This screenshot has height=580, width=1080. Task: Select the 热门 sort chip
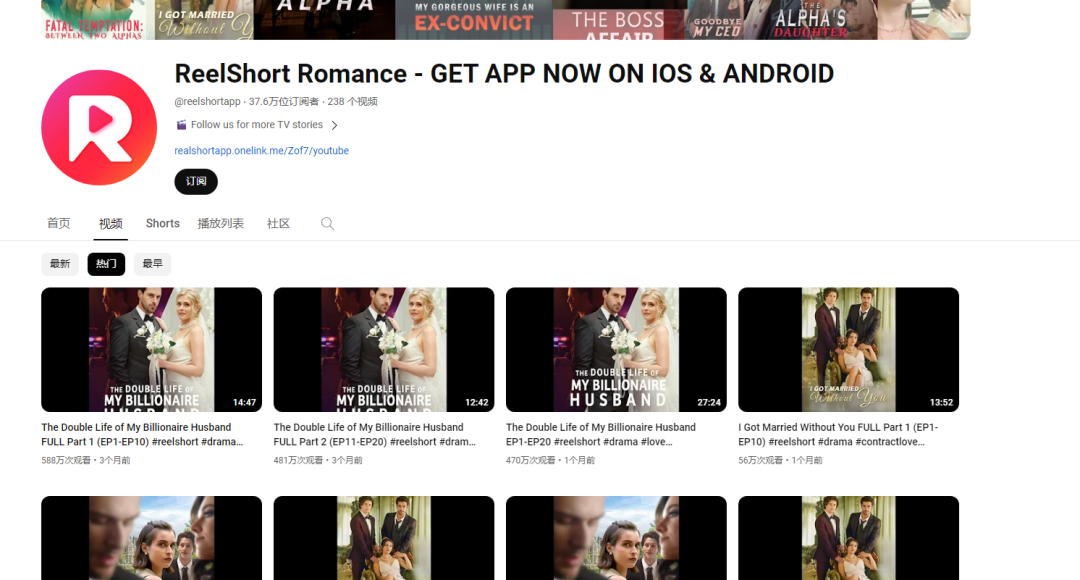[106, 264]
